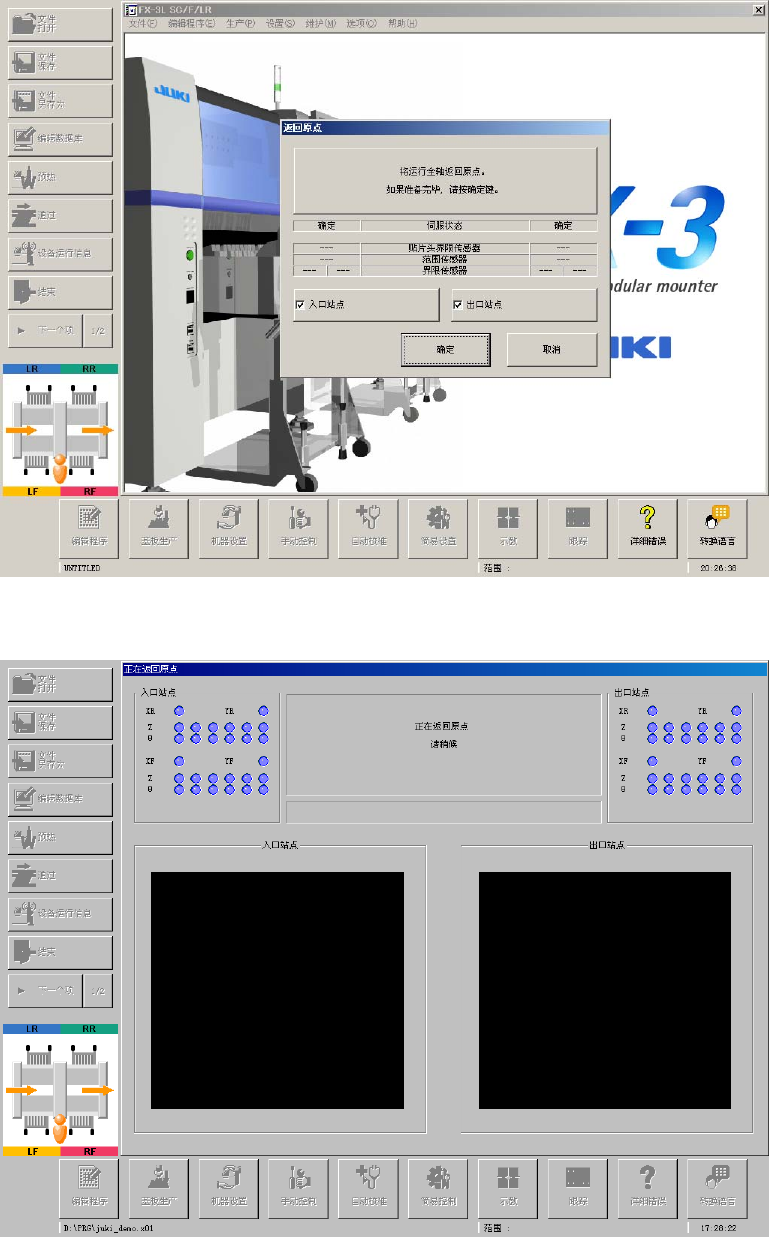Open the Production (生产) menu in FX-3L window
Screen dimensions: 769x1237
pyautogui.click(x=241, y=22)
